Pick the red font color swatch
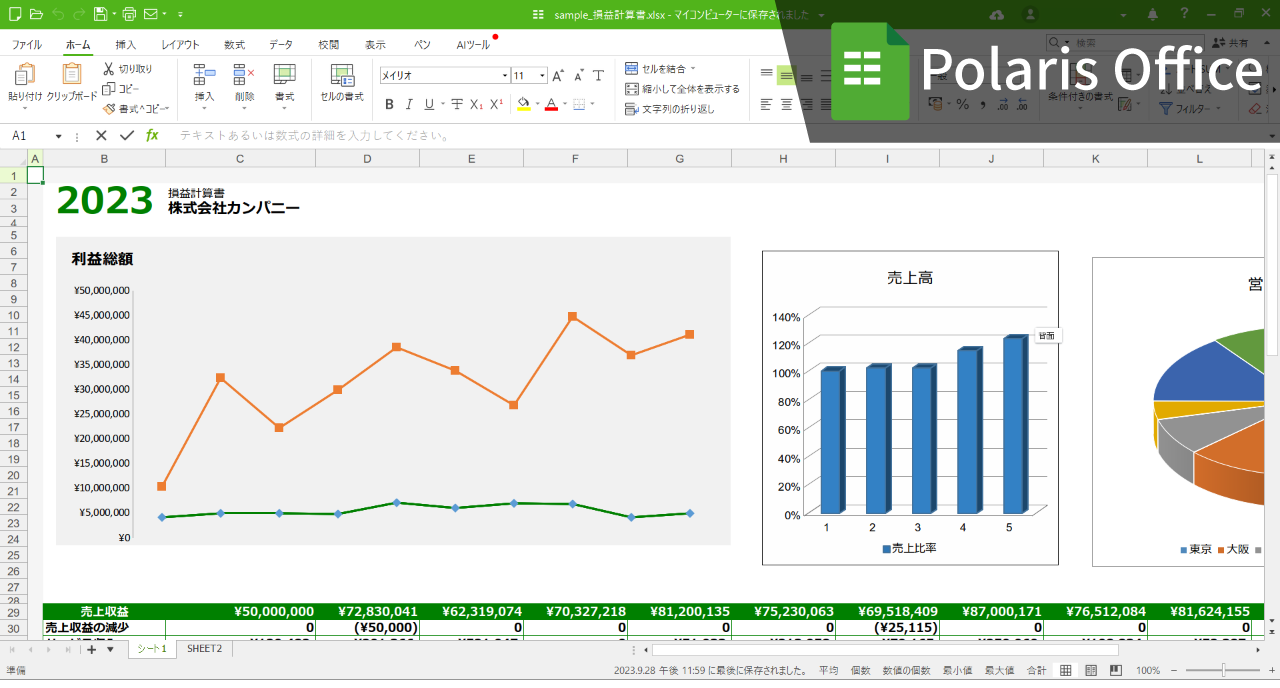This screenshot has width=1280, height=688. [552, 107]
